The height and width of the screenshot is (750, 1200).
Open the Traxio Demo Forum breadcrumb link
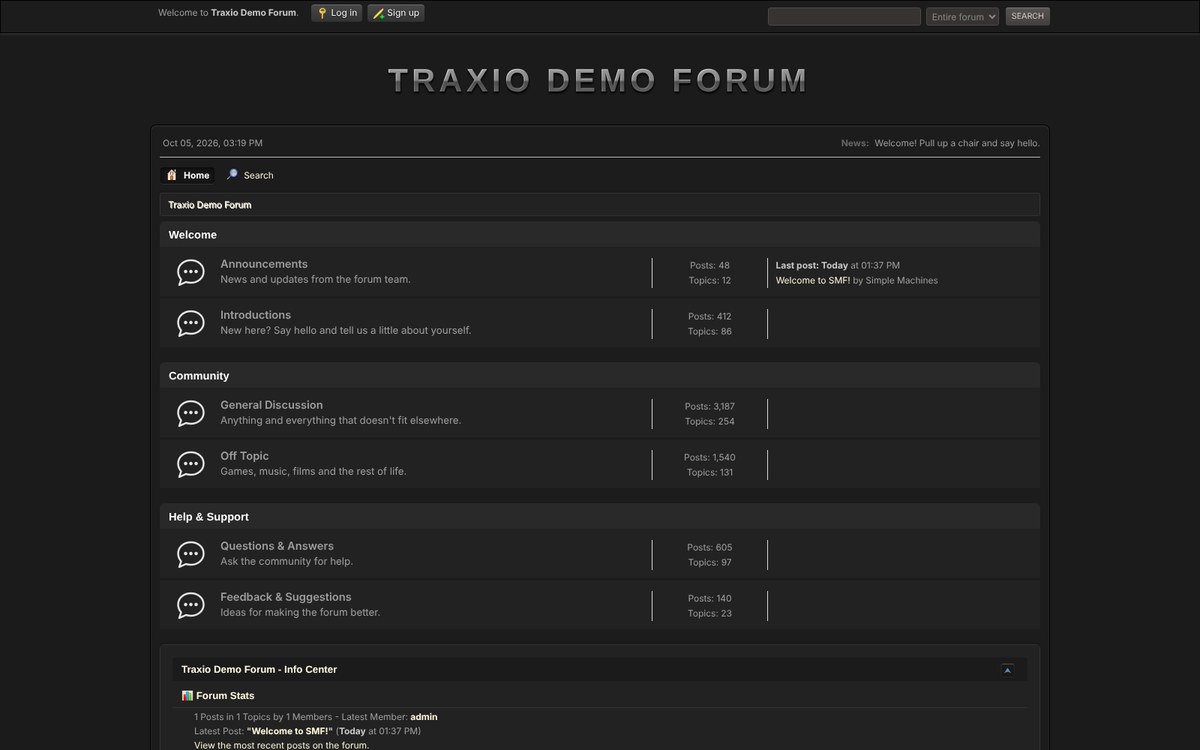point(210,205)
